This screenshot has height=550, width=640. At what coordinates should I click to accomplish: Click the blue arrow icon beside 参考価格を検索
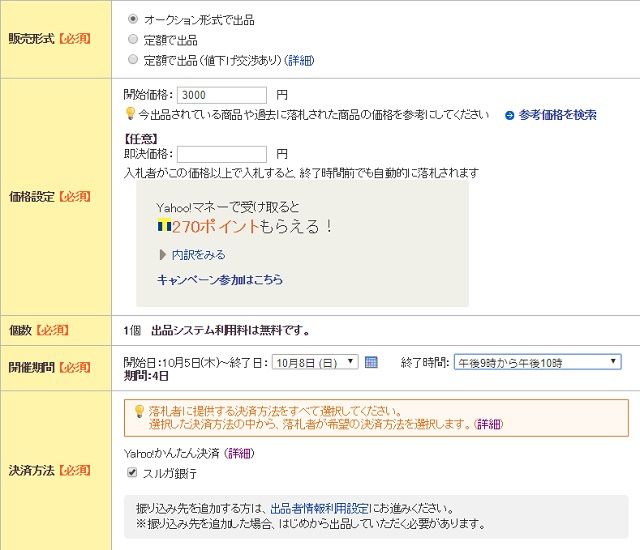pyautogui.click(x=509, y=115)
